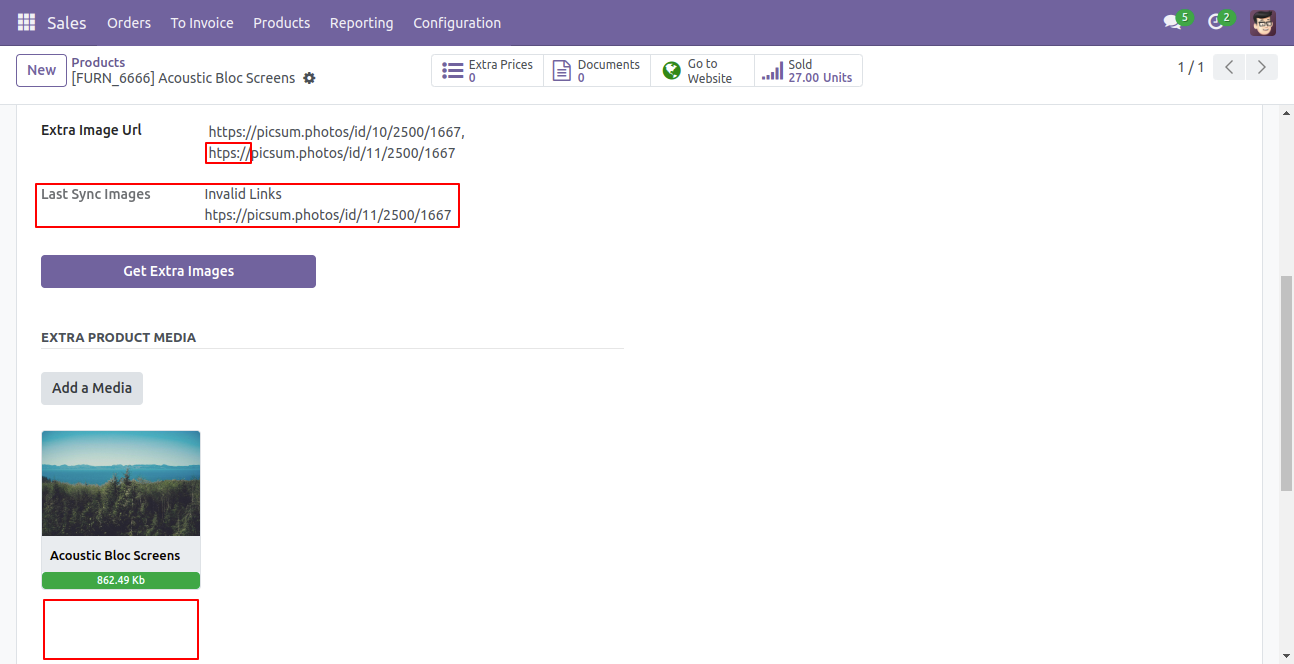Open the Products top menu
Image resolution: width=1294 pixels, height=664 pixels.
point(282,22)
